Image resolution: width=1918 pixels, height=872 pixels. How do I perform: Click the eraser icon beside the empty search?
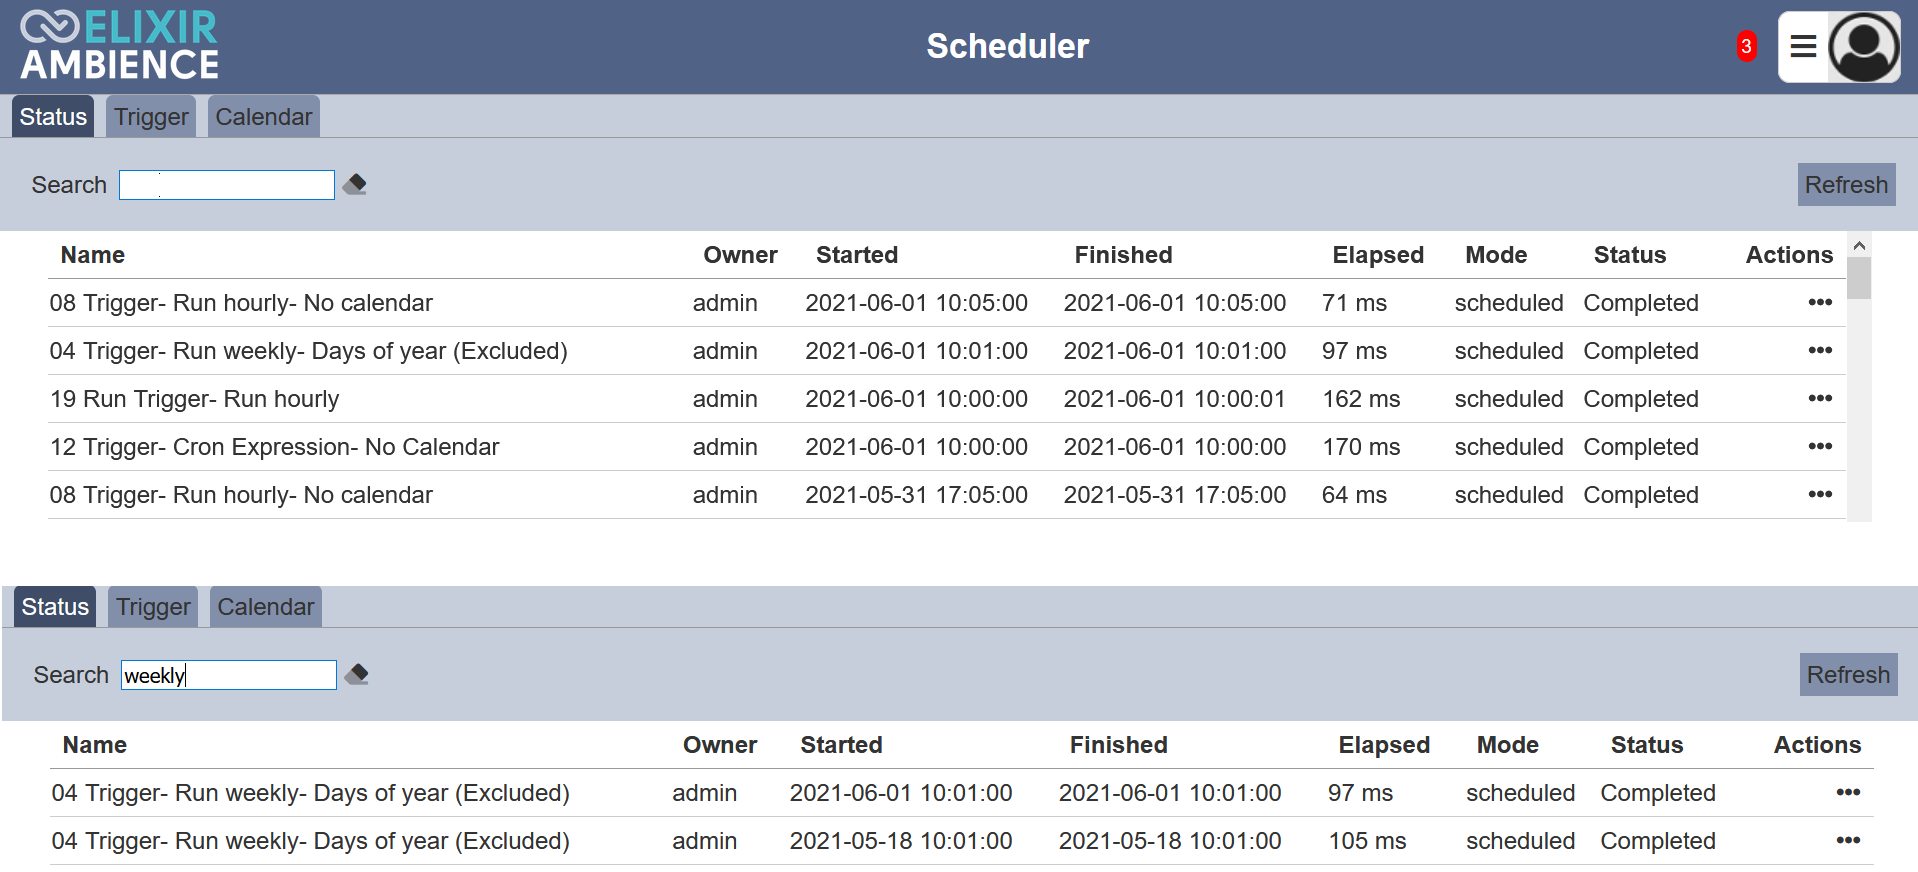pos(355,184)
